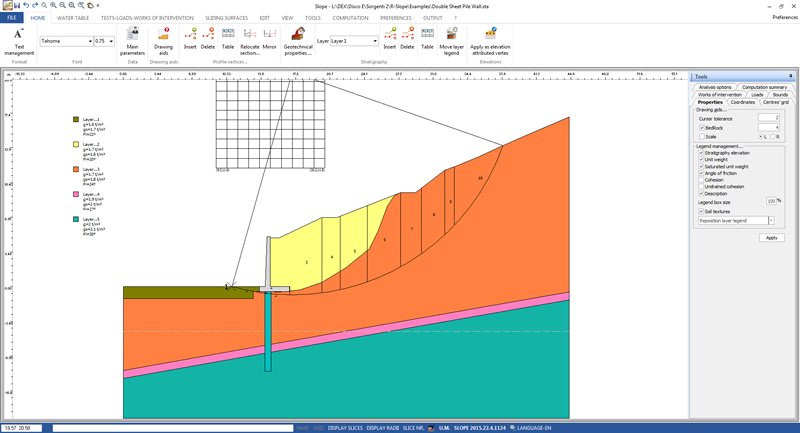Switch to WATER TABLE ribbon tab
This screenshot has height=433, width=800.
coord(73,18)
